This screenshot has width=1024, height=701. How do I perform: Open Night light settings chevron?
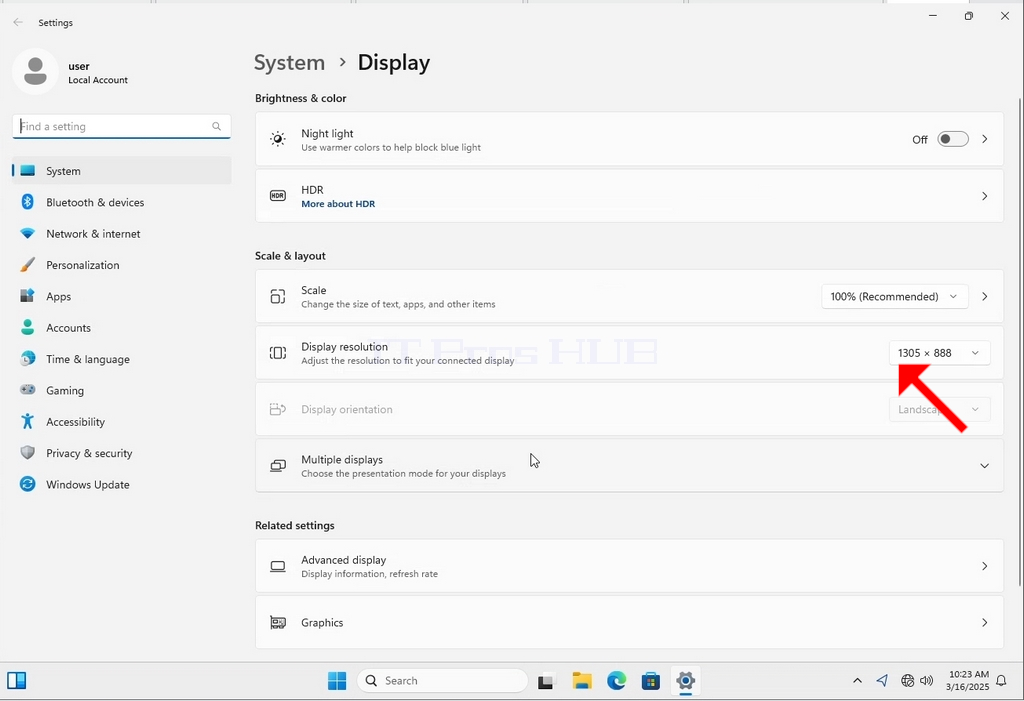984,139
